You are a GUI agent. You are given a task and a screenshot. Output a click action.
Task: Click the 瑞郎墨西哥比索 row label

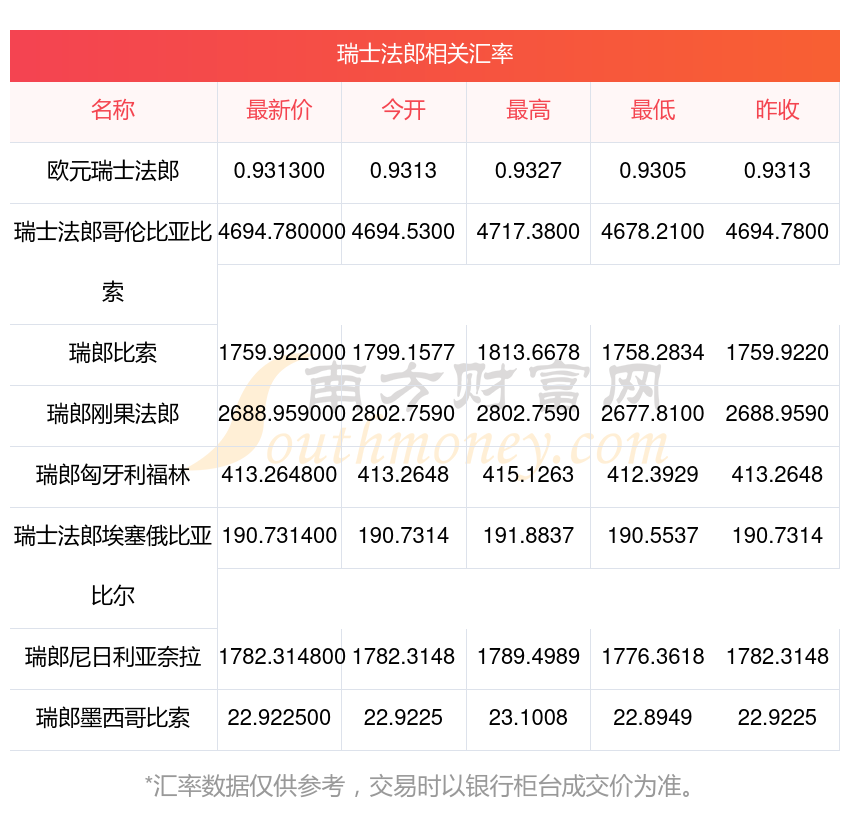click(x=113, y=718)
